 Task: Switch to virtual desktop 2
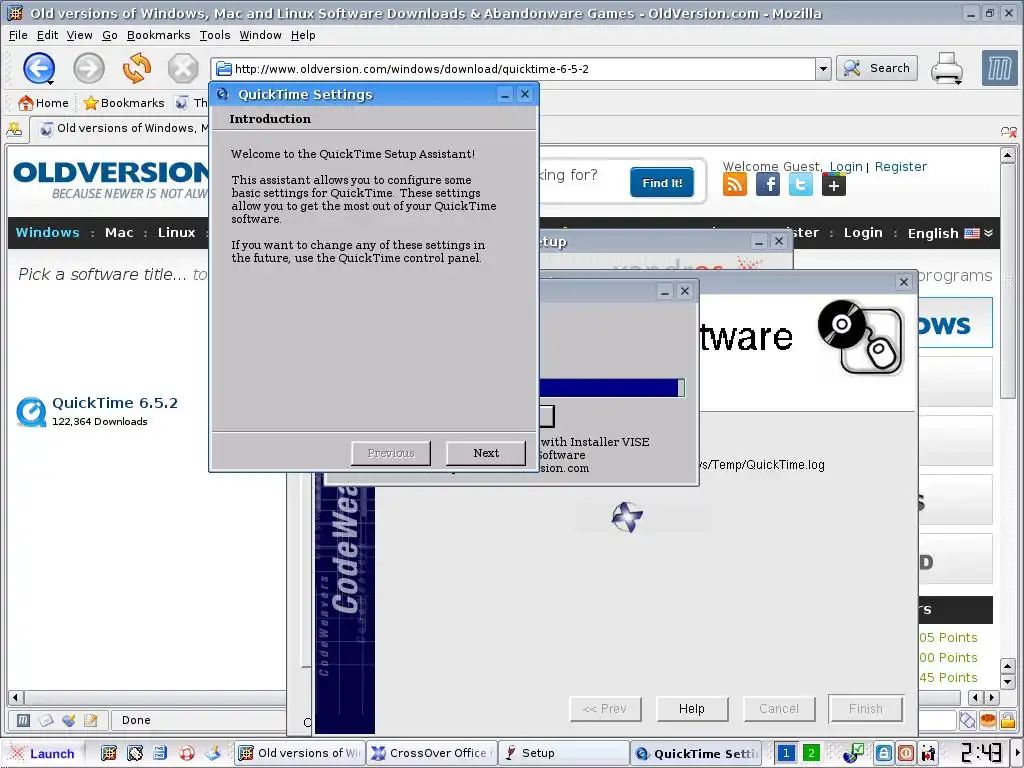(811, 753)
